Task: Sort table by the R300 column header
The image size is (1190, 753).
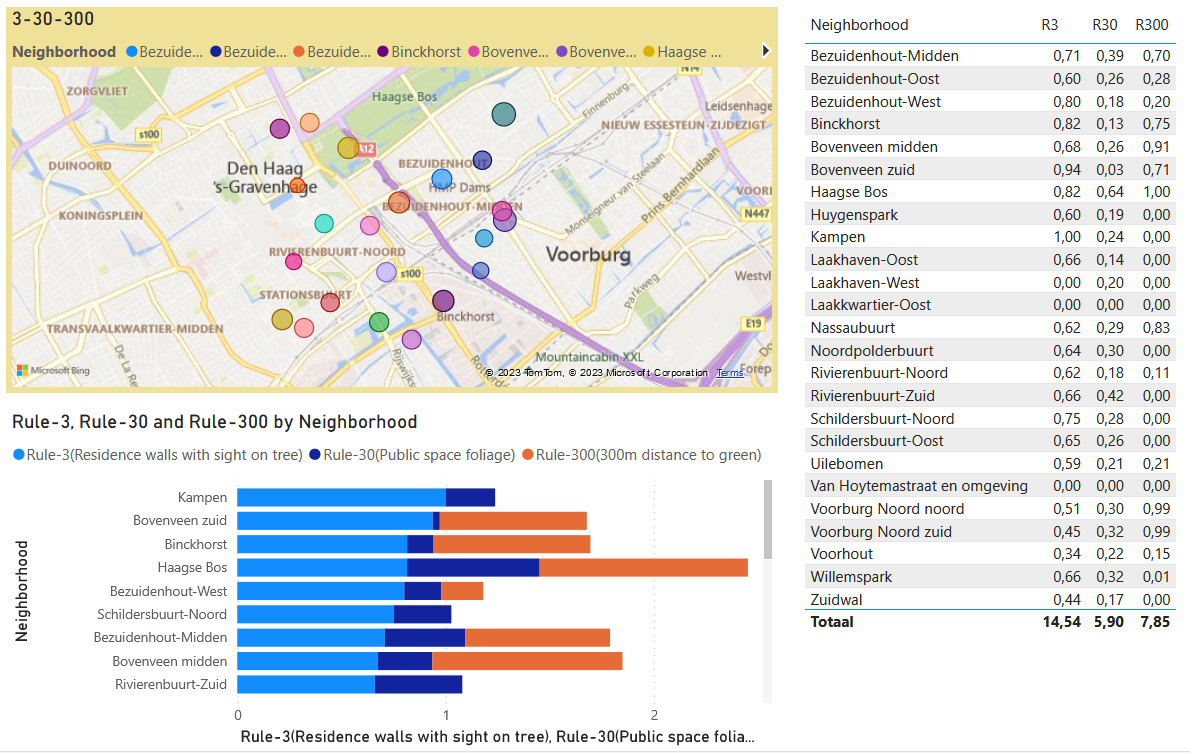Action: (x=1151, y=25)
